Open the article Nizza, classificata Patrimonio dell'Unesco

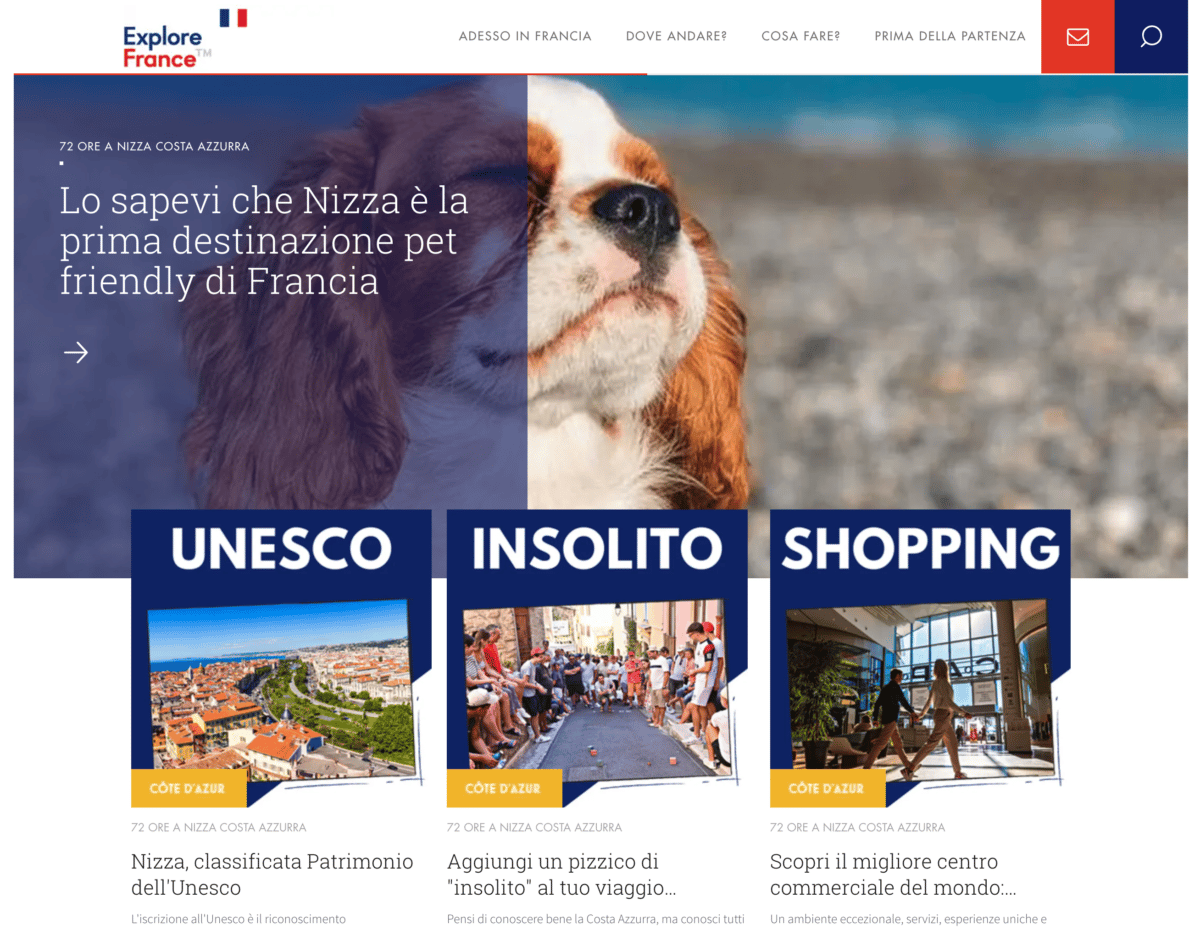272,874
